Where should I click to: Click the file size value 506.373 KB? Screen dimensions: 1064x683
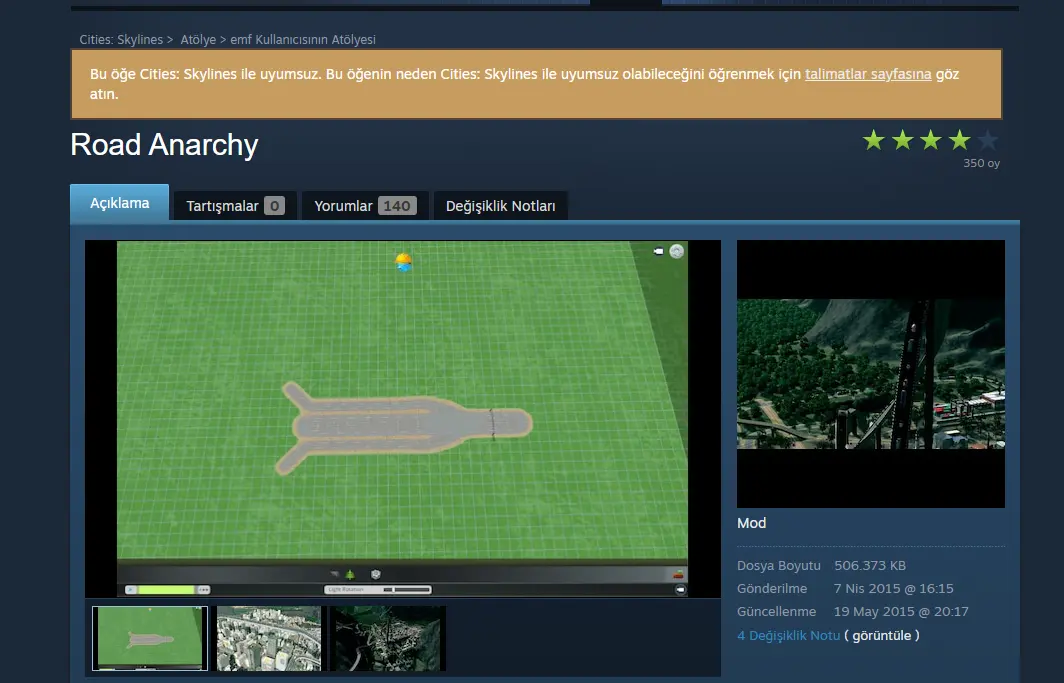click(870, 565)
